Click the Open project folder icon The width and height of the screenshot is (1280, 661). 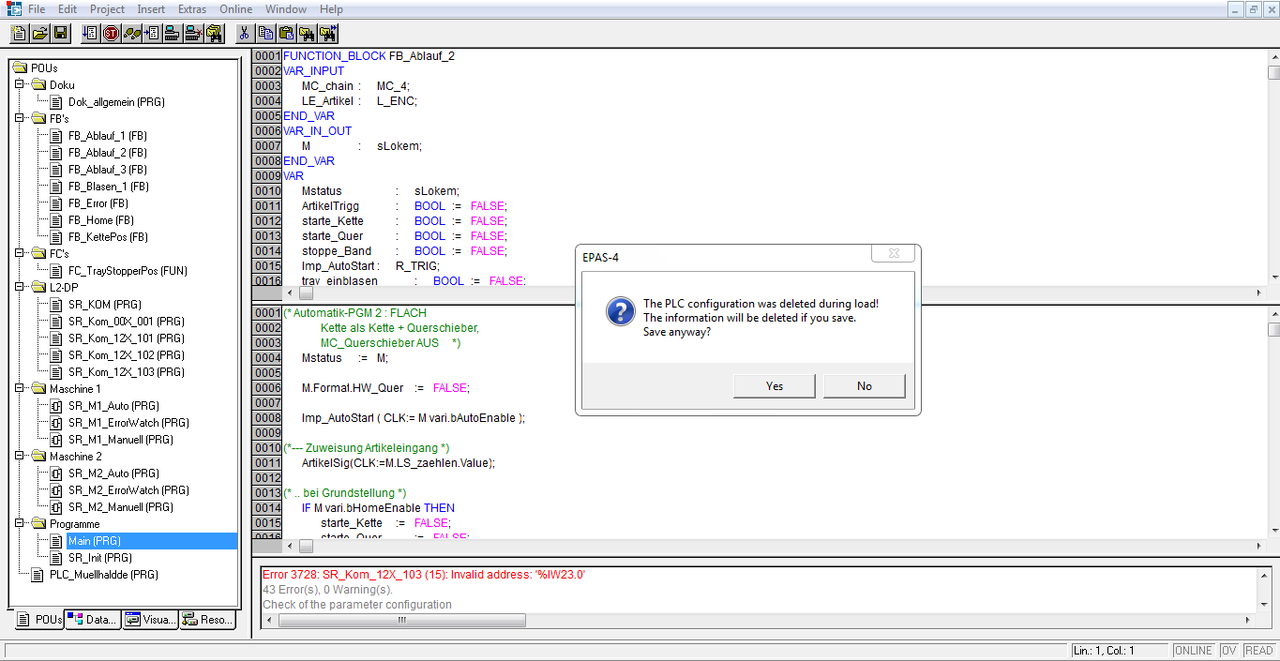pos(40,33)
